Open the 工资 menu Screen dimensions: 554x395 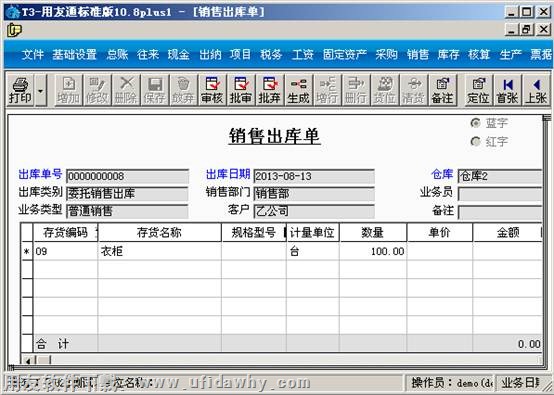(x=302, y=54)
